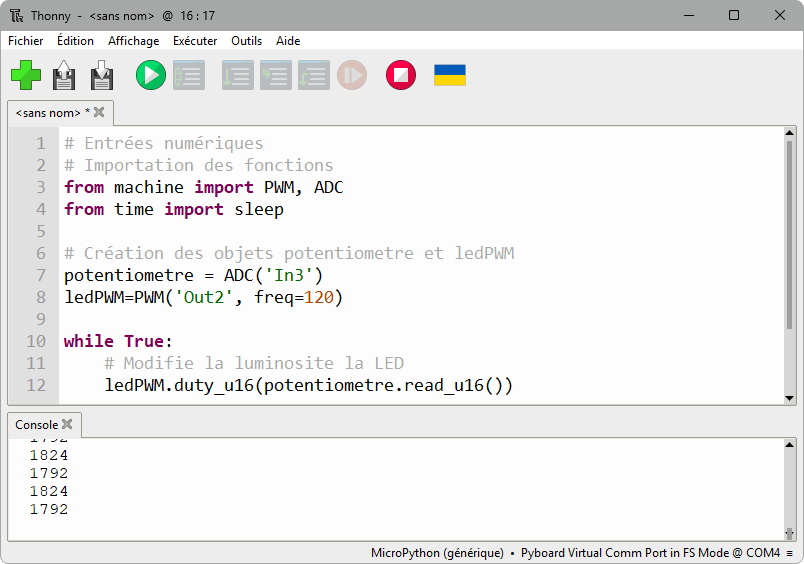This screenshot has width=804, height=564.
Task: Click line number 12 in the gutter
Action: pyautogui.click(x=36, y=385)
